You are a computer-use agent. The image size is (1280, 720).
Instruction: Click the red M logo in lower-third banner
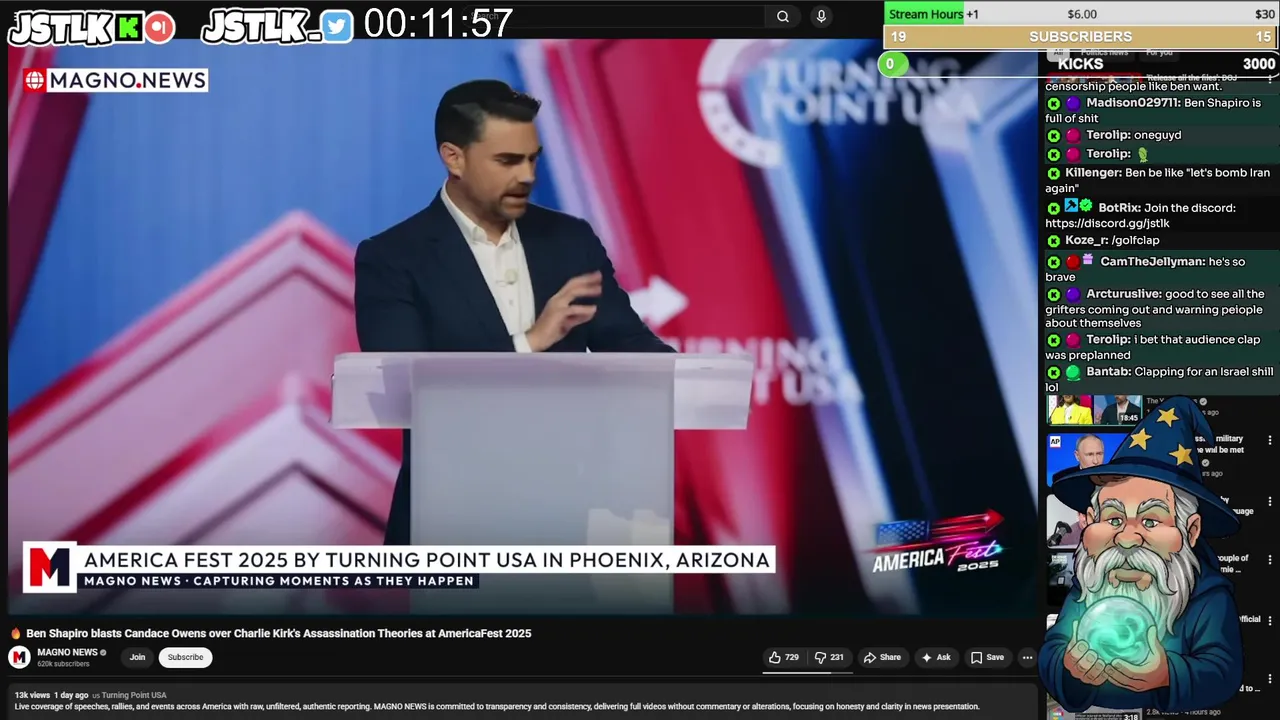pyautogui.click(x=49, y=567)
